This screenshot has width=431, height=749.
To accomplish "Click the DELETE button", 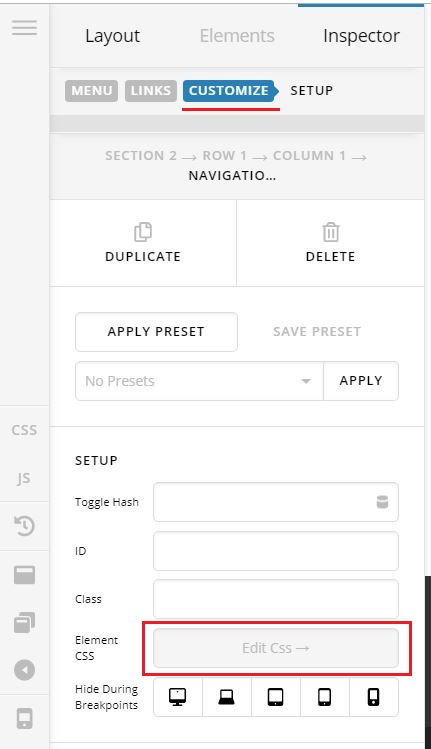I will [x=330, y=243].
